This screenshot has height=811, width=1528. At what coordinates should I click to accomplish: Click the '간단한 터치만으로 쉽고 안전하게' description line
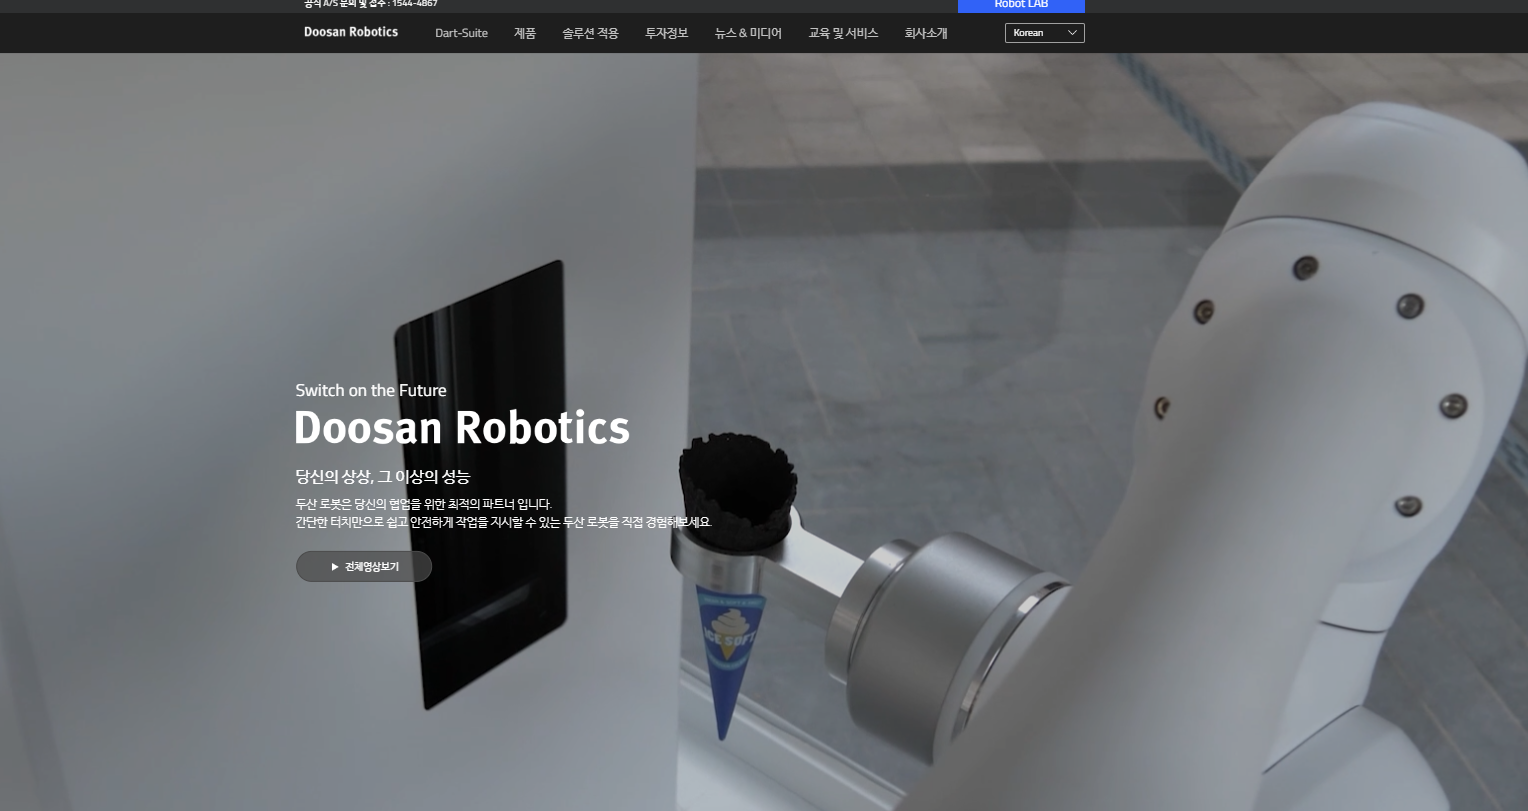503,522
